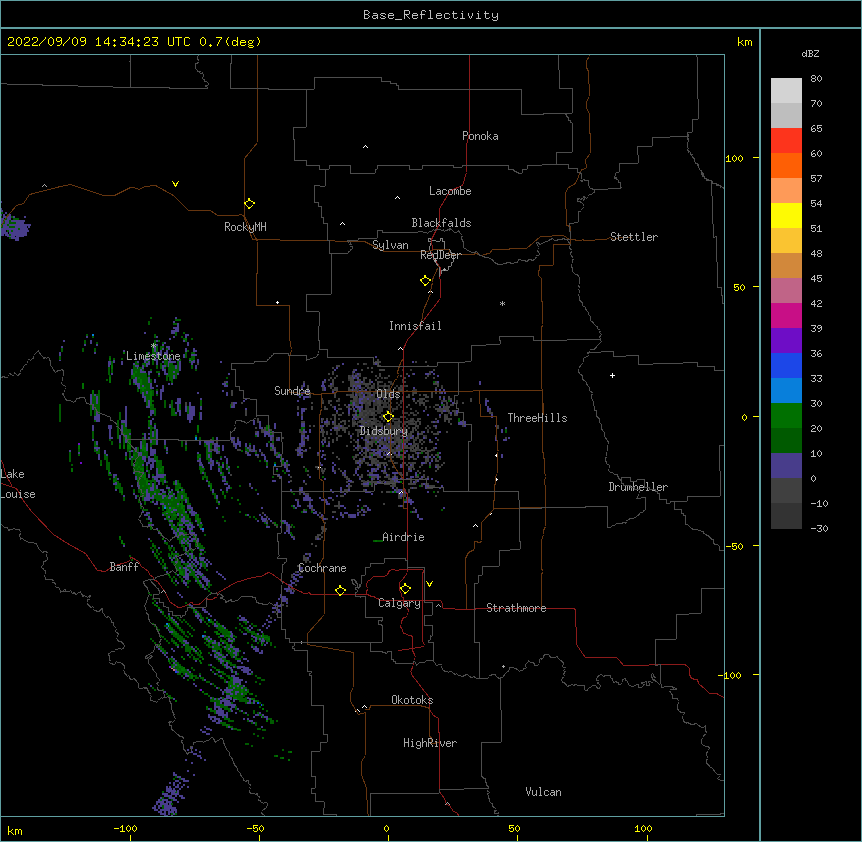Click the 80 dBZ legend value
The height and width of the screenshot is (842, 862).
(816, 79)
